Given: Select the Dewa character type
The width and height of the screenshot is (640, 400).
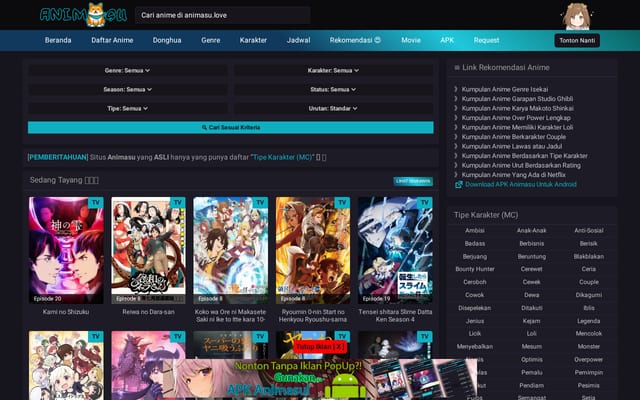Looking at the screenshot, I should (x=531, y=295).
